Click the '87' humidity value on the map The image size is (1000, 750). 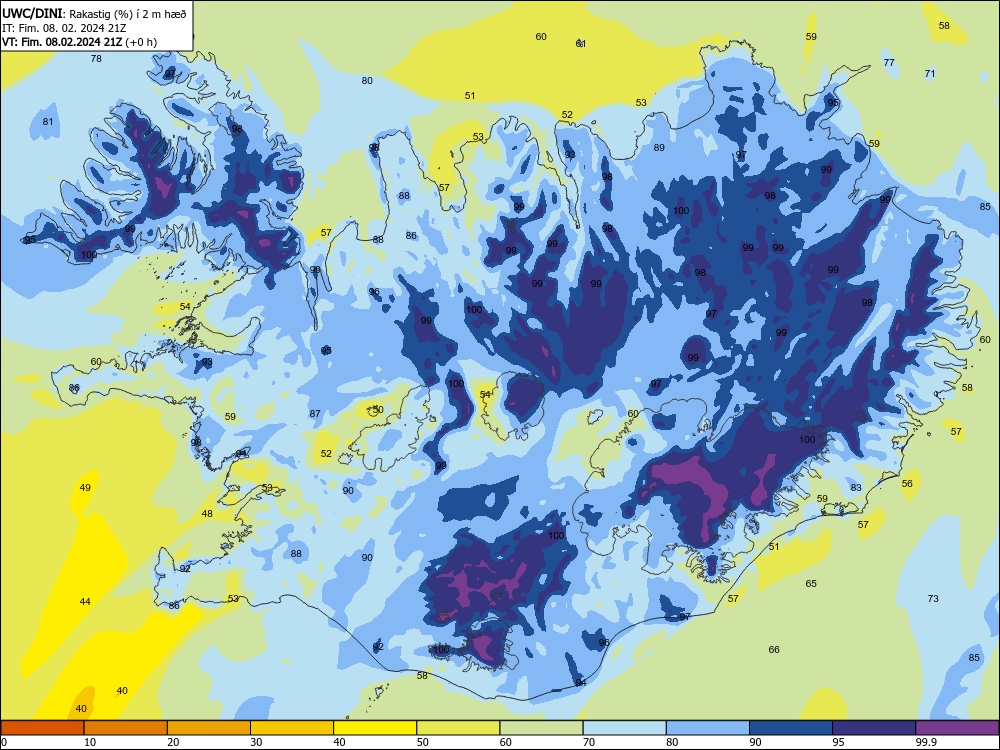(x=315, y=413)
